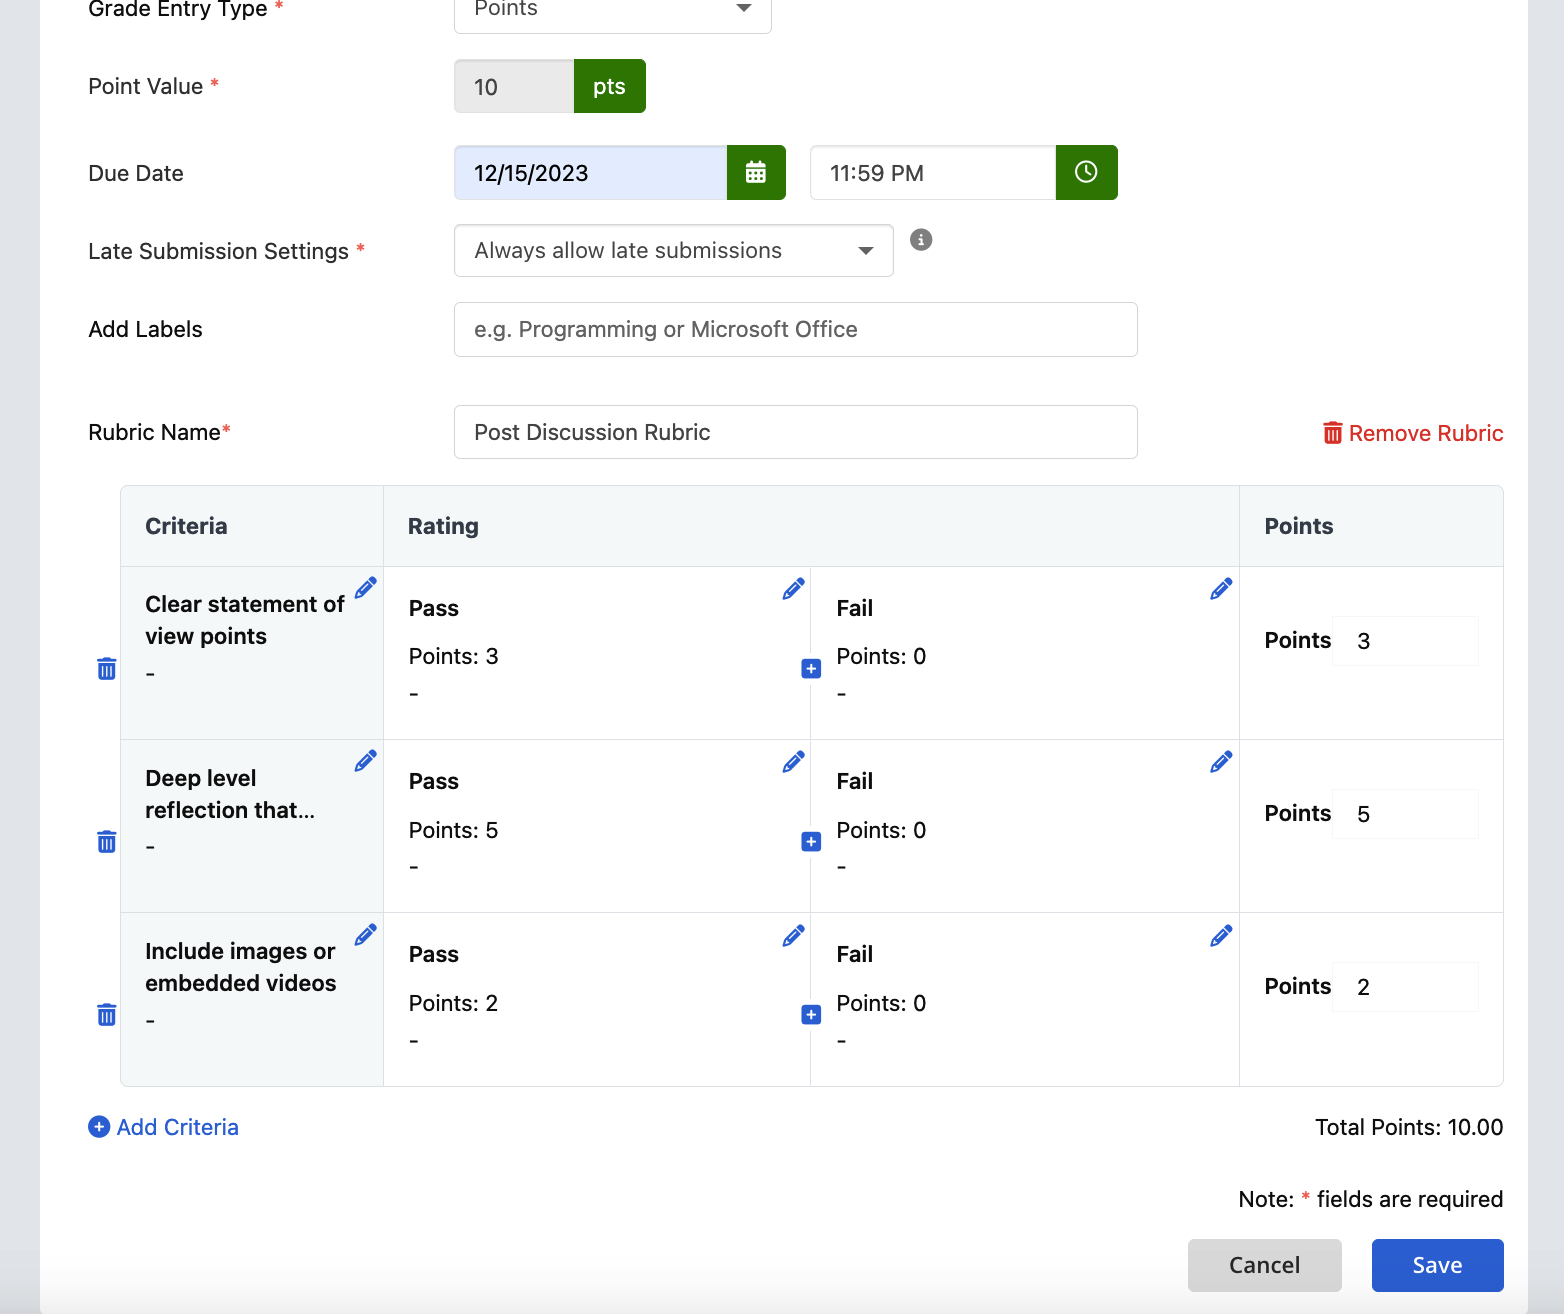
Task: Click the Point Value field
Action: point(514,86)
